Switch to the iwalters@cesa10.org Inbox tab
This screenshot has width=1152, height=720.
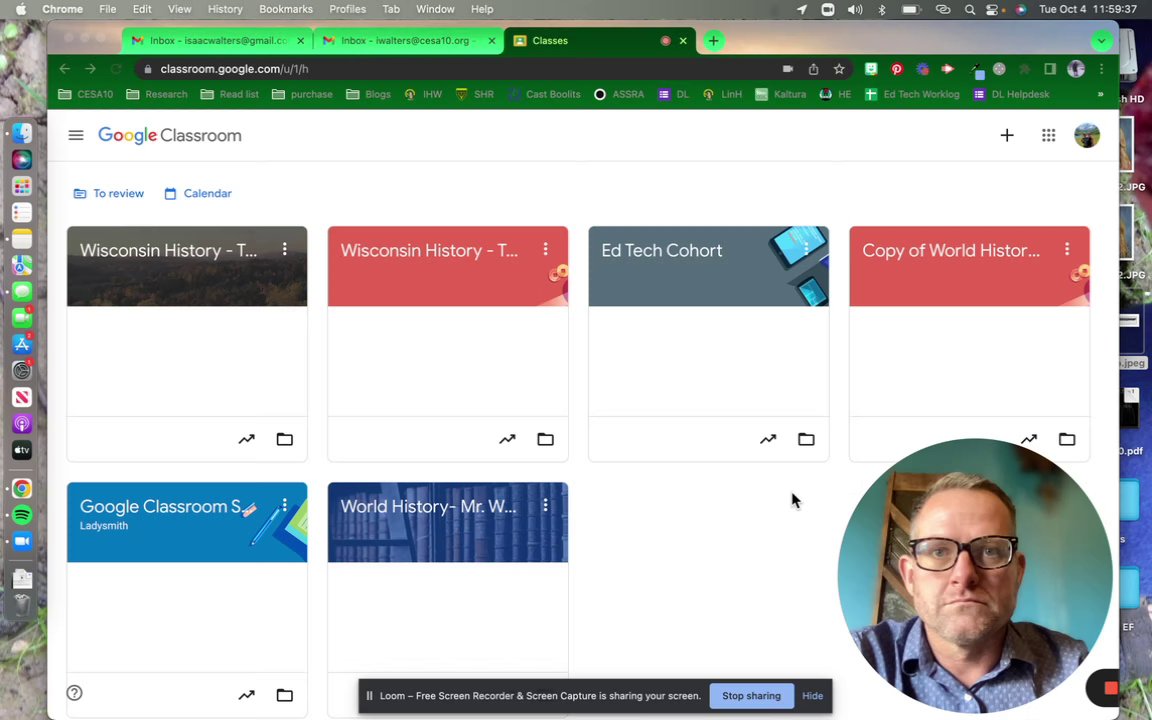coord(408,41)
